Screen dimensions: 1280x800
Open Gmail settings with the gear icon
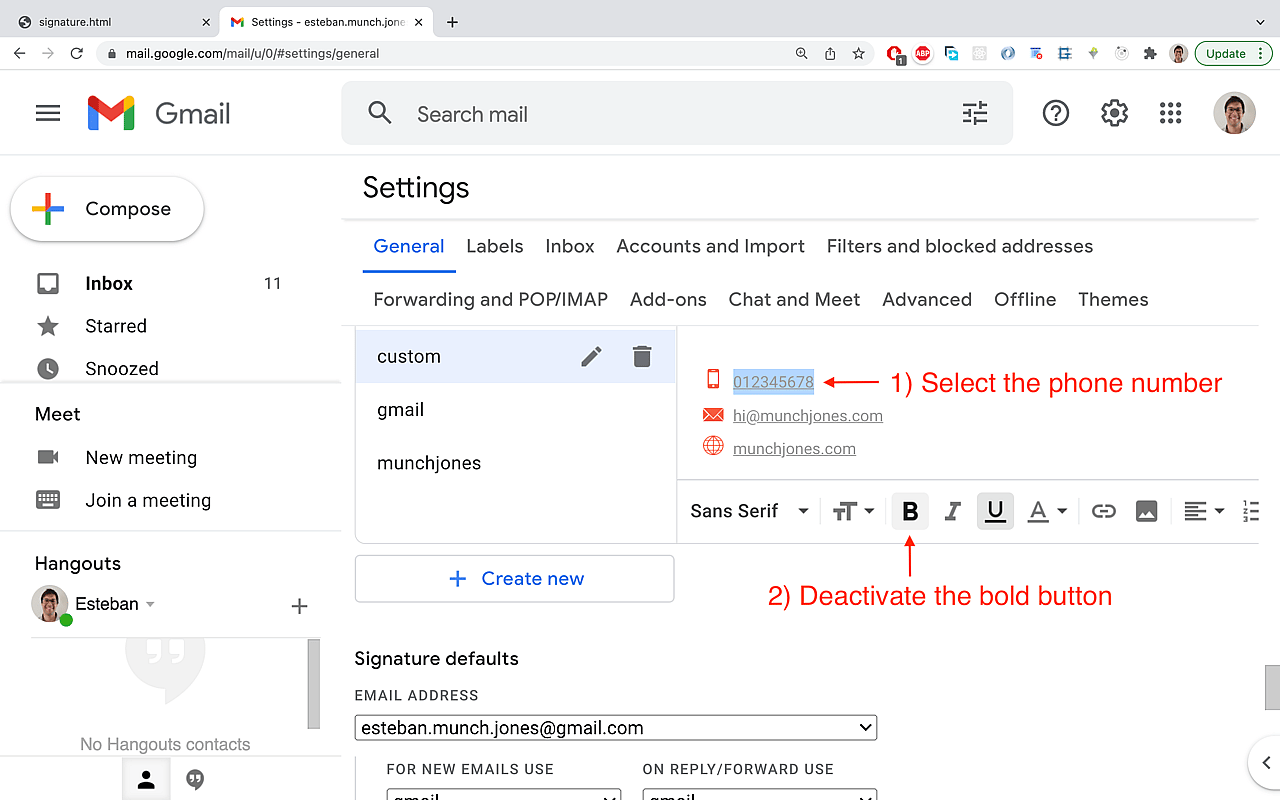[x=1114, y=113]
